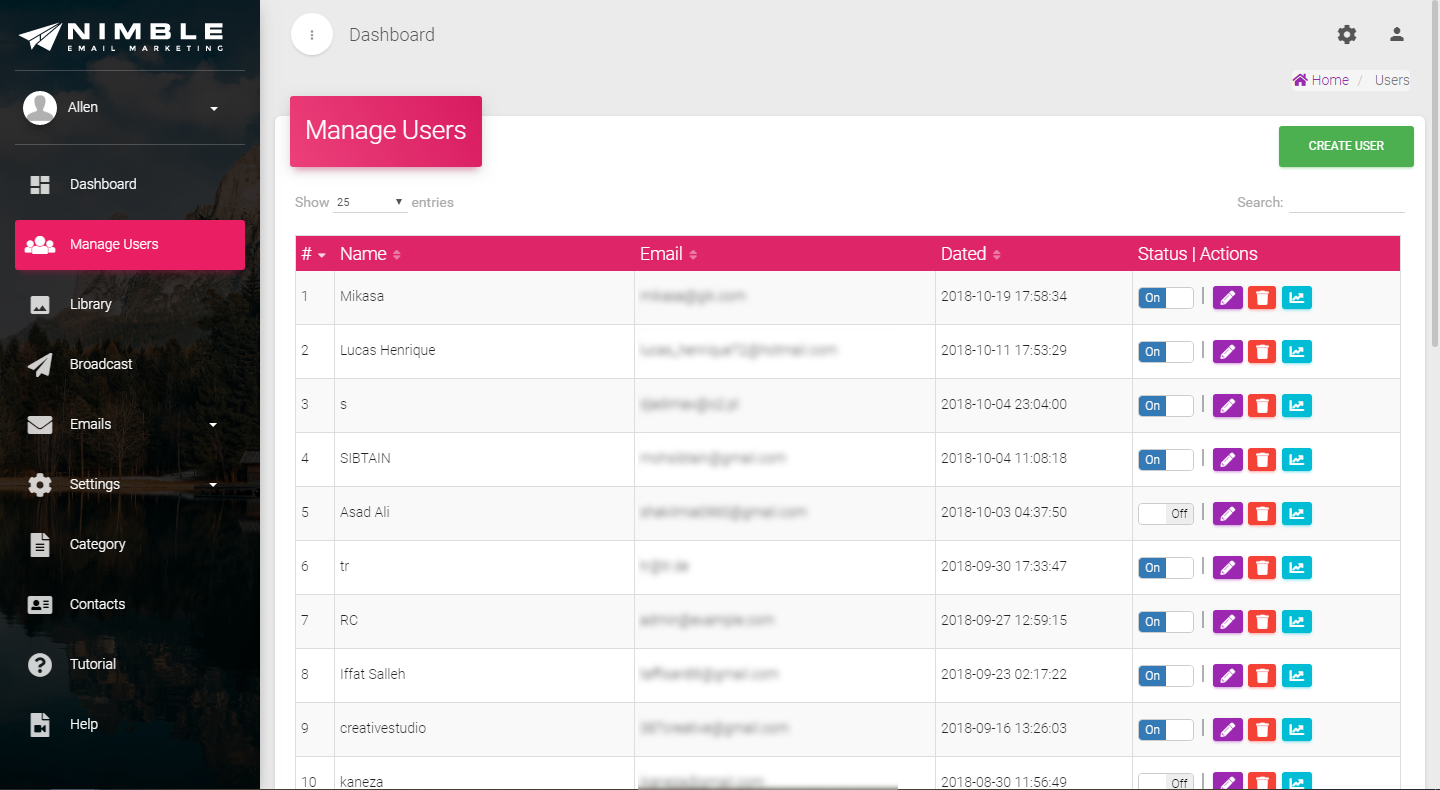Click the settings gear icon in top bar
The width and height of the screenshot is (1440, 790).
pos(1347,35)
